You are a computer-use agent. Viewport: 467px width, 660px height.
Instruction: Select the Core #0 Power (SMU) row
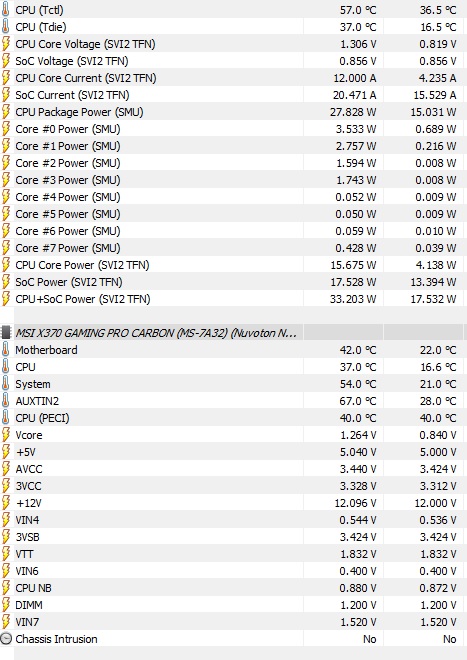(x=233, y=129)
